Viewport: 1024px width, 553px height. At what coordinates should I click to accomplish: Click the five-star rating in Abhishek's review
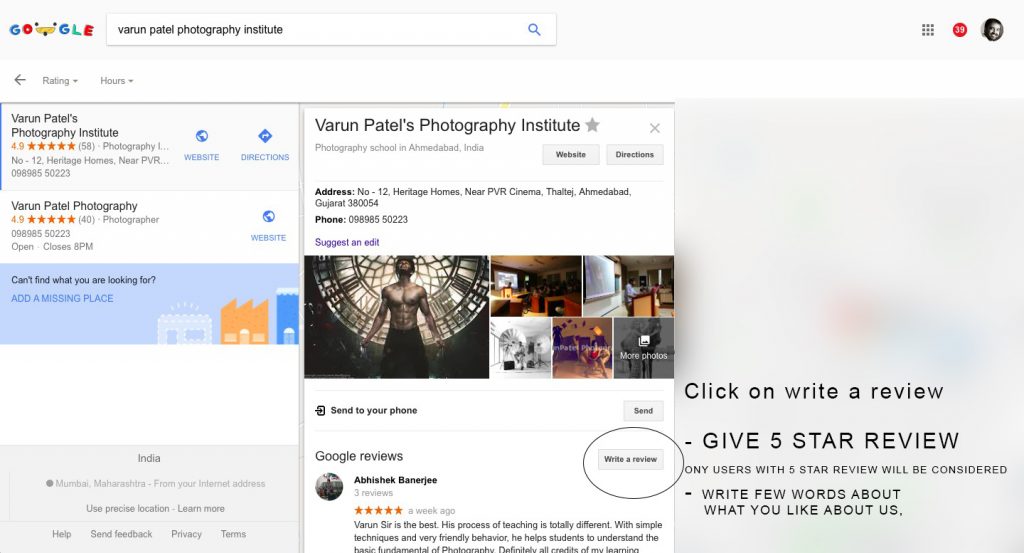(378, 510)
